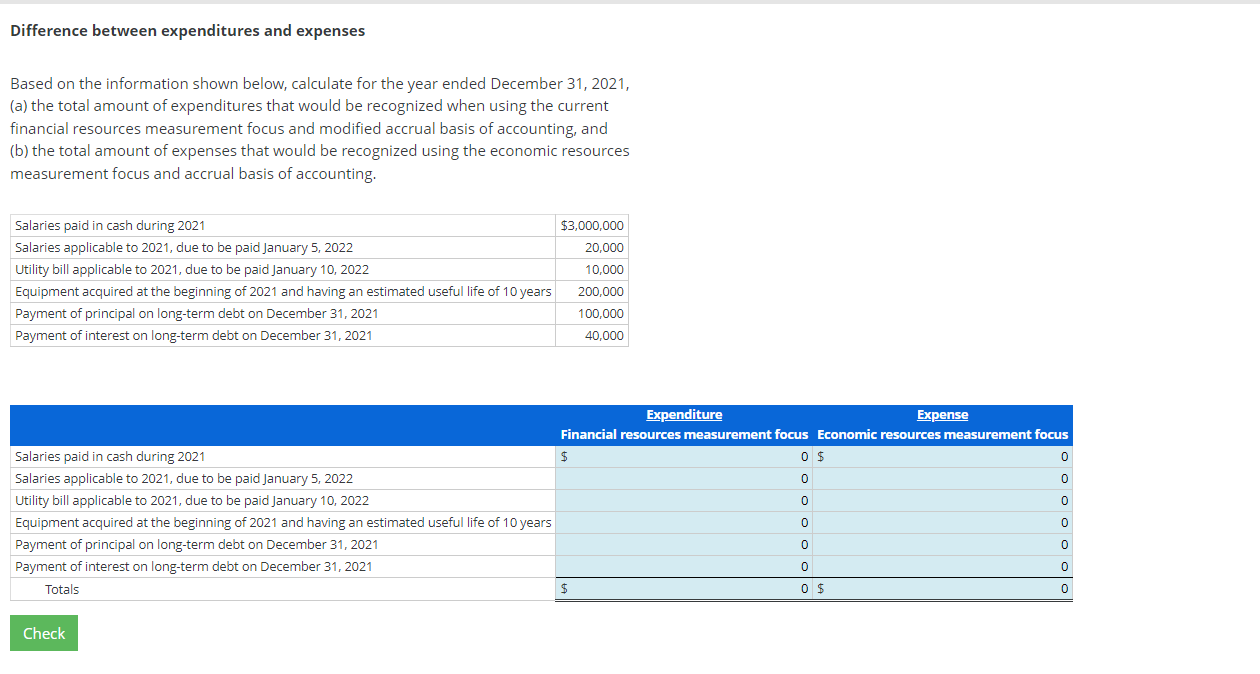Click the 40,000 value in data table
The image size is (1260, 674).
tap(604, 336)
